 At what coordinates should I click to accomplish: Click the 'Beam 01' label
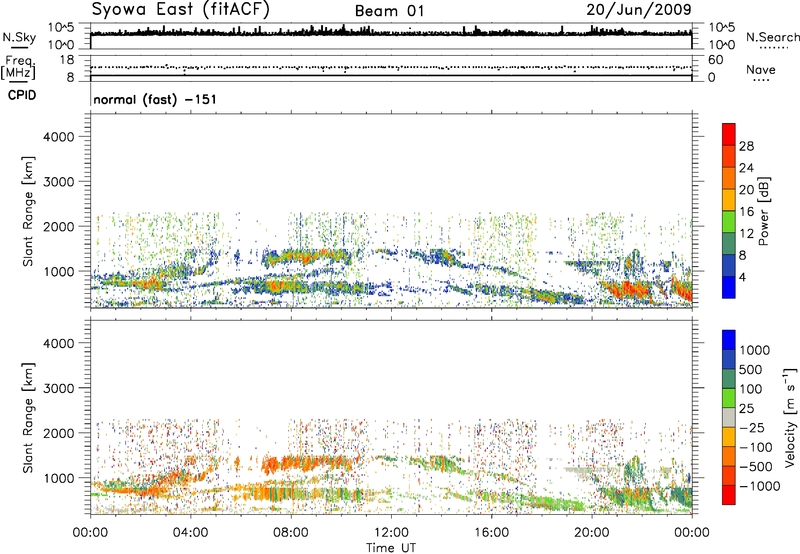[x=389, y=11]
